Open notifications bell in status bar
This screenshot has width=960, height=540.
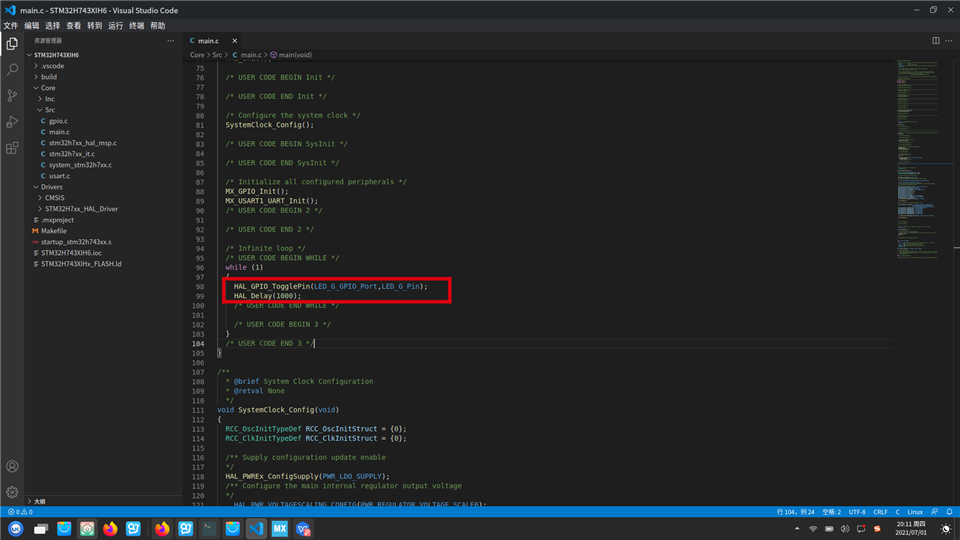coord(949,512)
